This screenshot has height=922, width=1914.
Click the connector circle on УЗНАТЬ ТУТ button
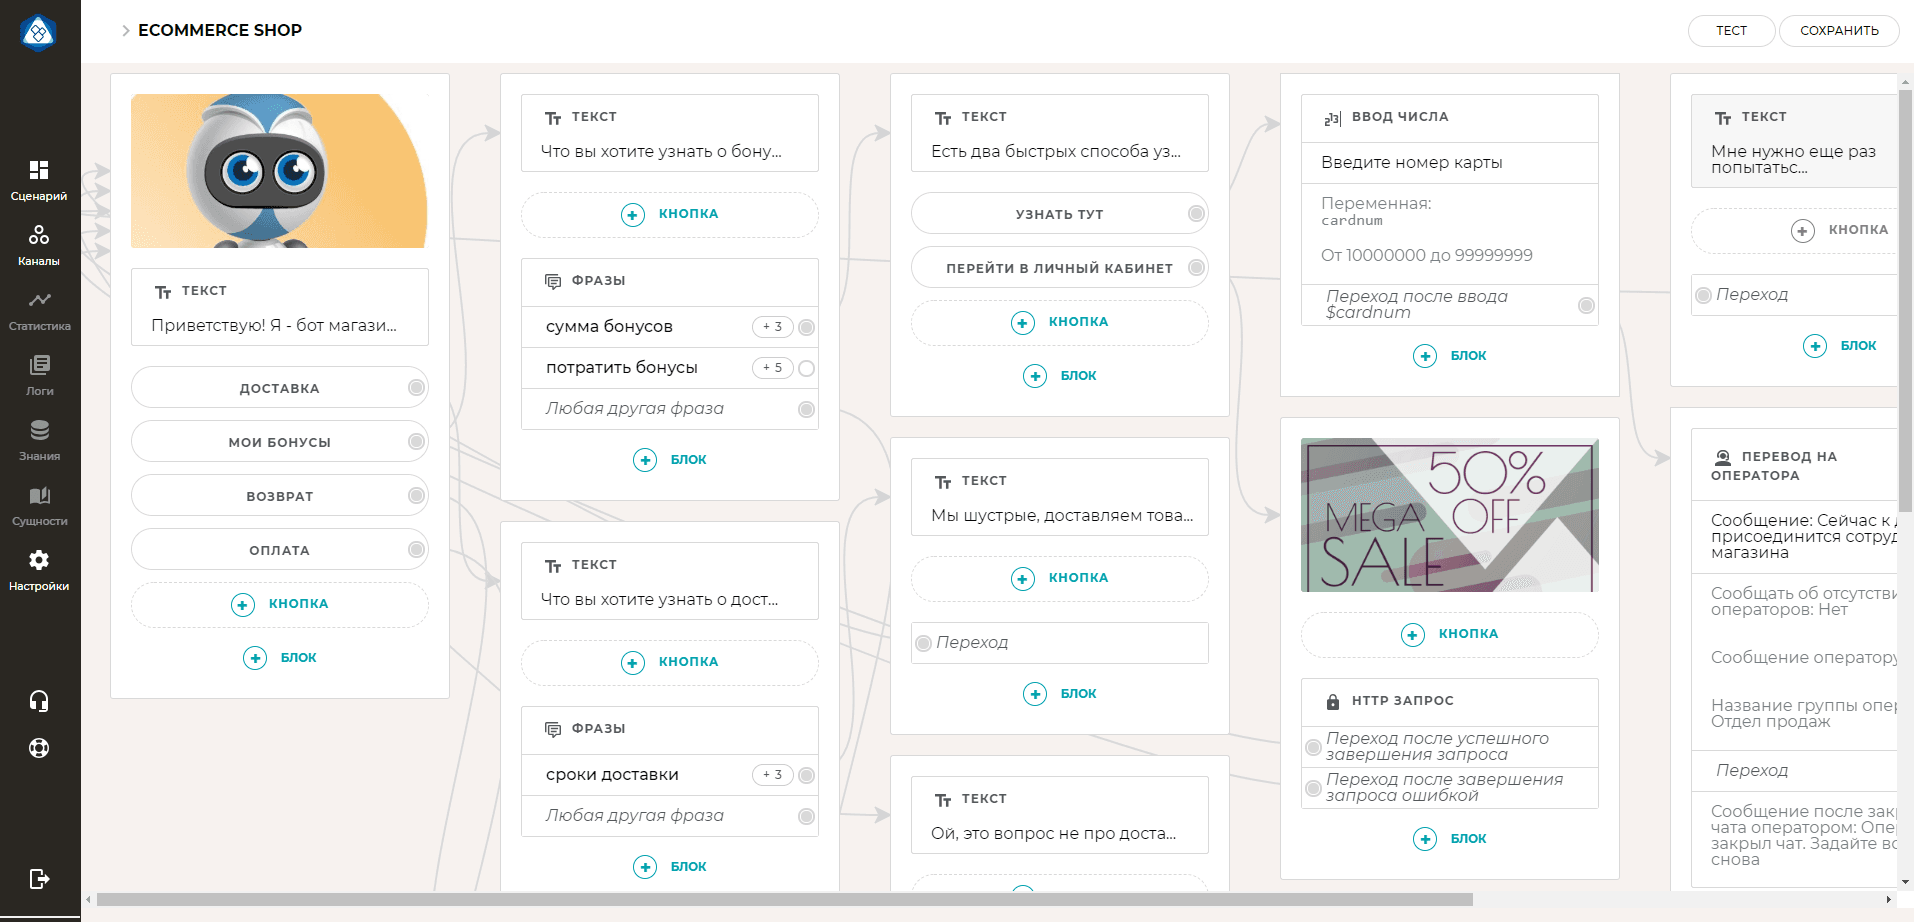(x=1196, y=214)
